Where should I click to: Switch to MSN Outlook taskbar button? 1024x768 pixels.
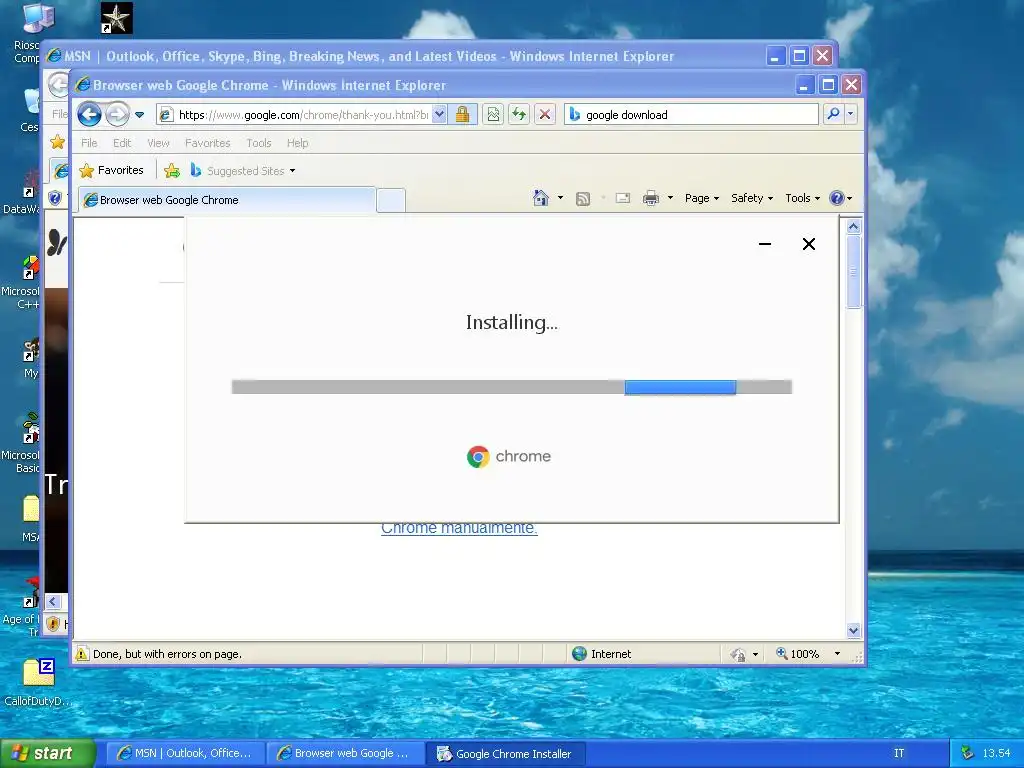(185, 754)
